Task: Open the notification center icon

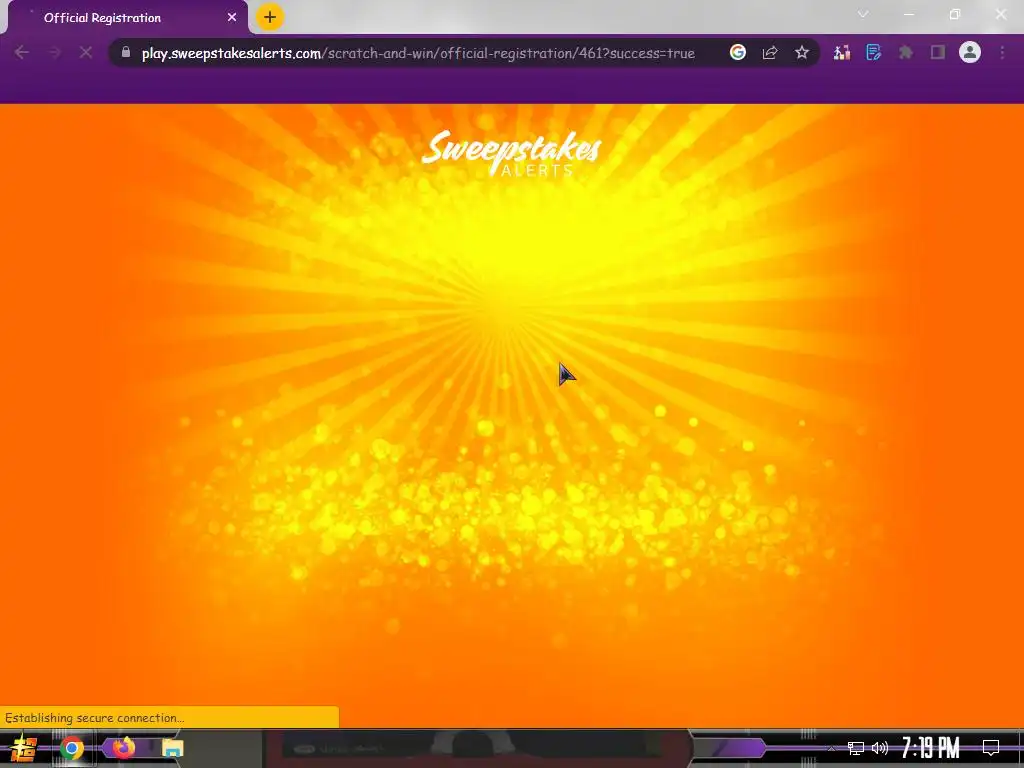Action: point(991,748)
